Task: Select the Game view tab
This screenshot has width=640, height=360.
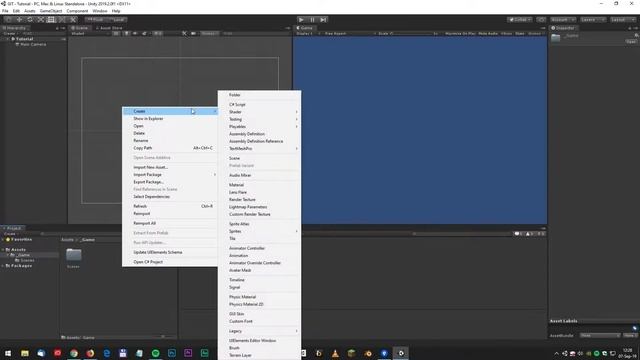Action: click(304, 28)
